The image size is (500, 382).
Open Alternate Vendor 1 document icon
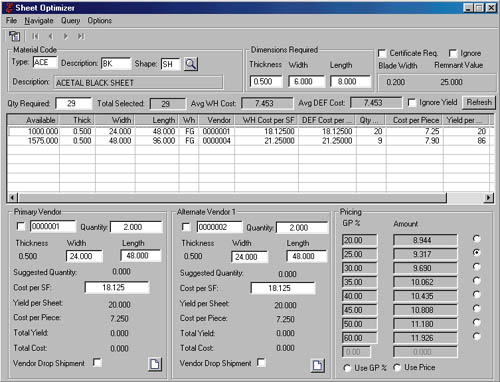pos(318,365)
